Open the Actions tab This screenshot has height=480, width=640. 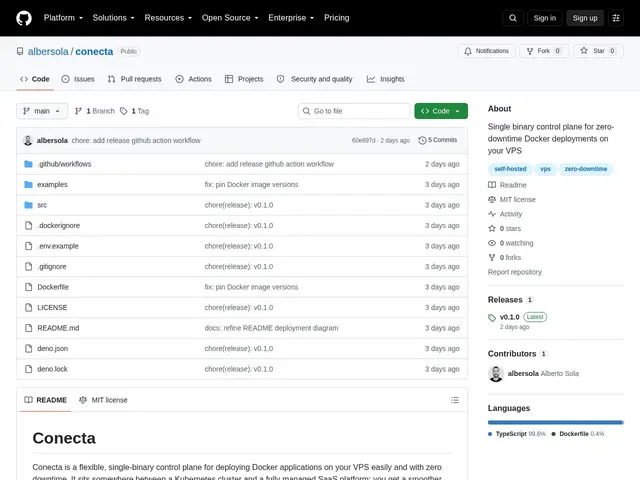click(x=193, y=79)
